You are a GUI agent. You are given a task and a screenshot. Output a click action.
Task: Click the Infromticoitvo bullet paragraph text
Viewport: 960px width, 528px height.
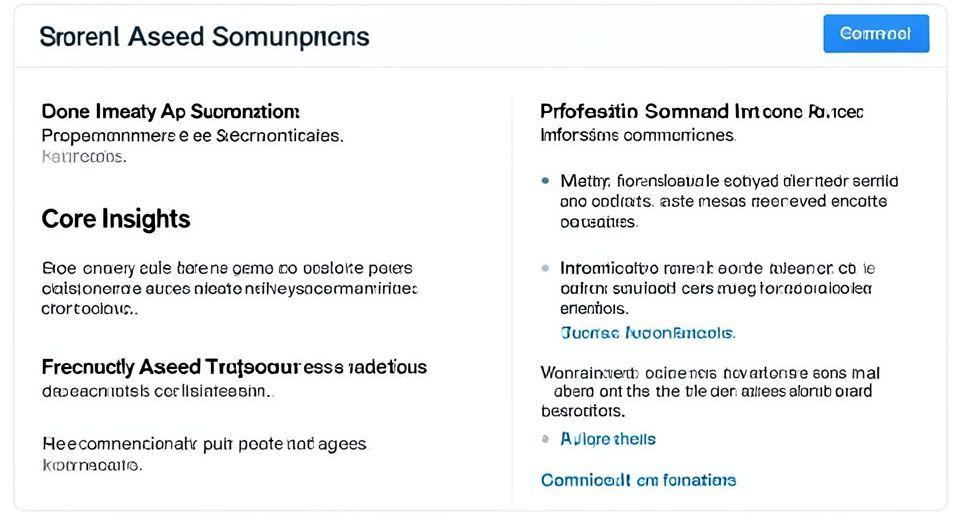click(x=716, y=288)
